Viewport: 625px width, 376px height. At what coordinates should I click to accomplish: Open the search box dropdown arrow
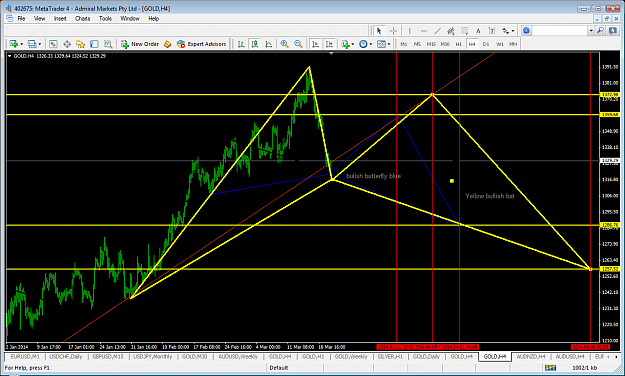click(591, 31)
